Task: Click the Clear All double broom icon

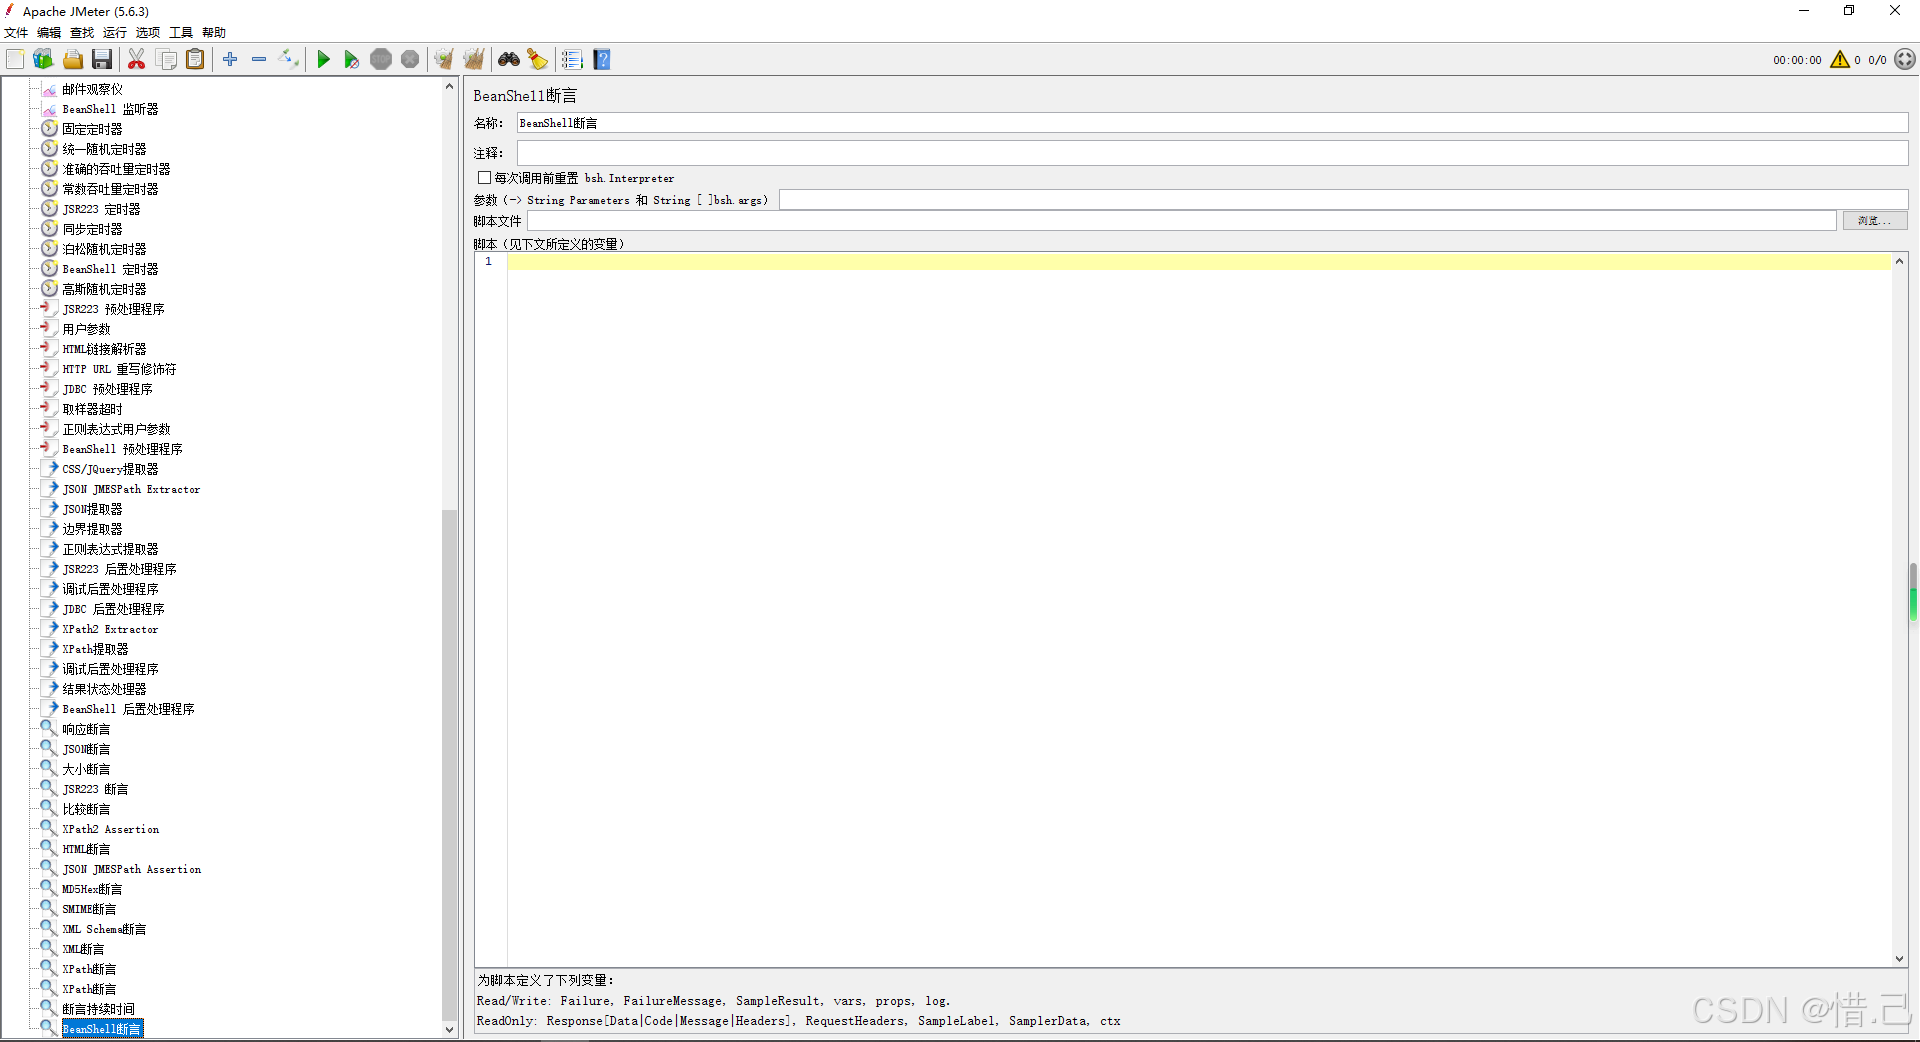Action: pos(474,60)
